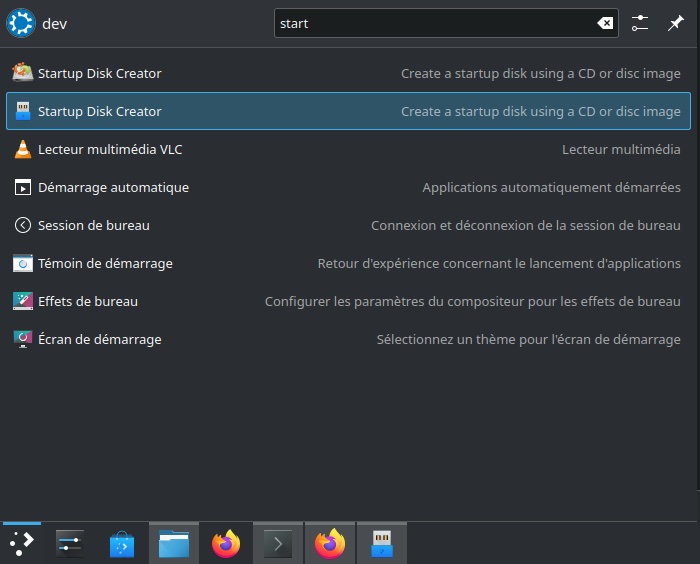Screen dimensions: 700x564
Task: Clear the search field text
Action: pos(605,23)
